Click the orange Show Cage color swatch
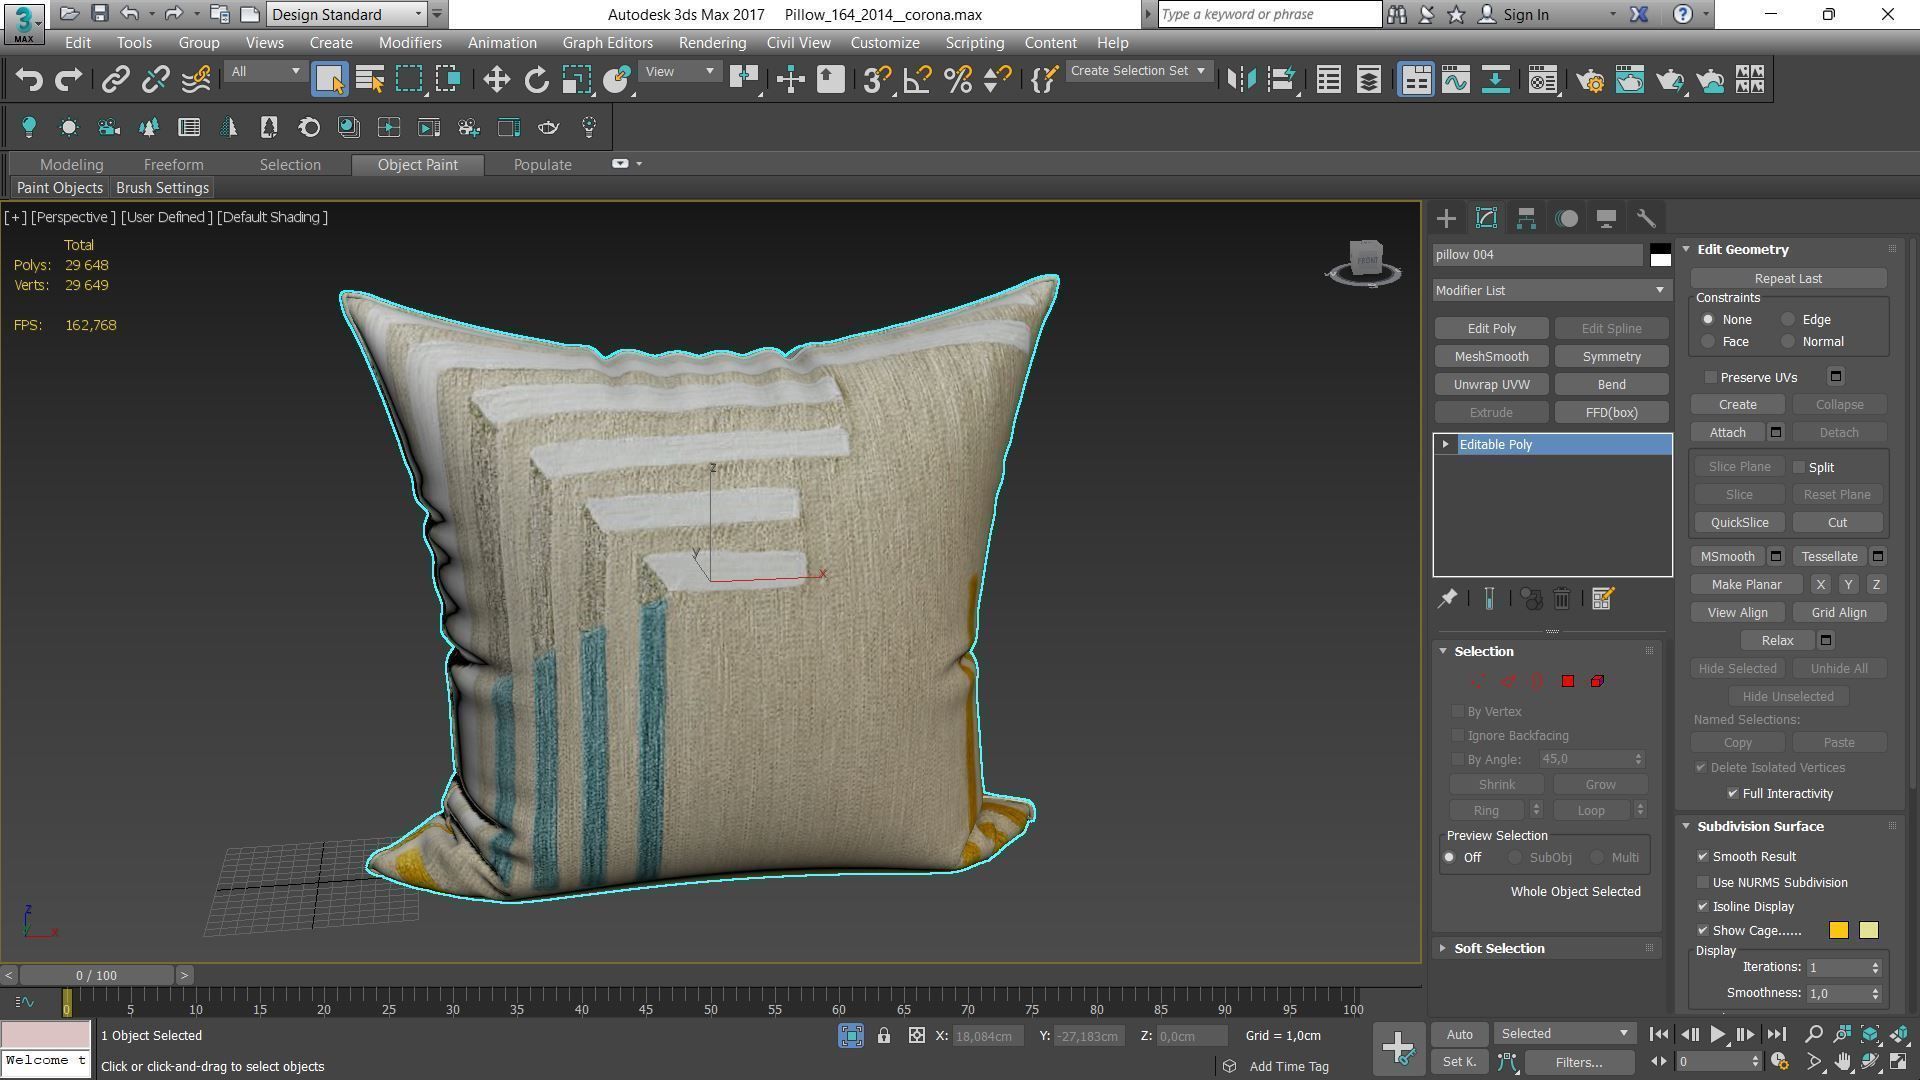 (x=1838, y=931)
